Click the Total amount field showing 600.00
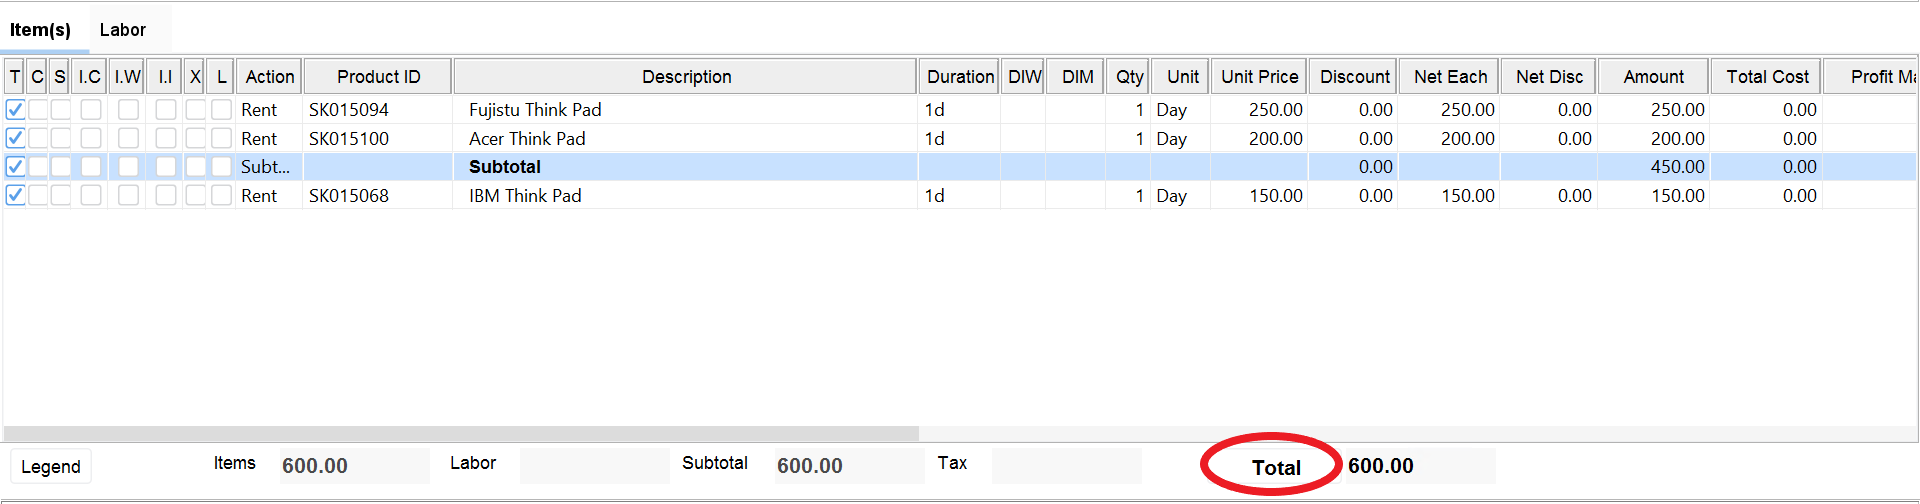The image size is (1920, 504). (x=1419, y=466)
